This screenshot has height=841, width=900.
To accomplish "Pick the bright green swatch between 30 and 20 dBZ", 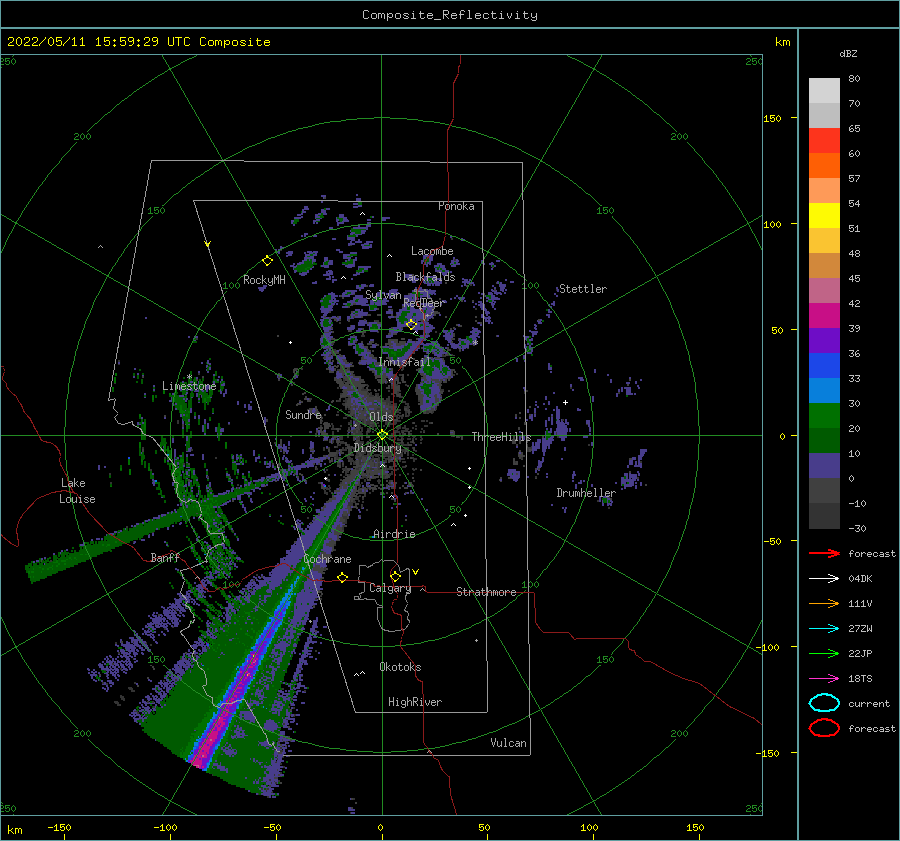I will 824,416.
